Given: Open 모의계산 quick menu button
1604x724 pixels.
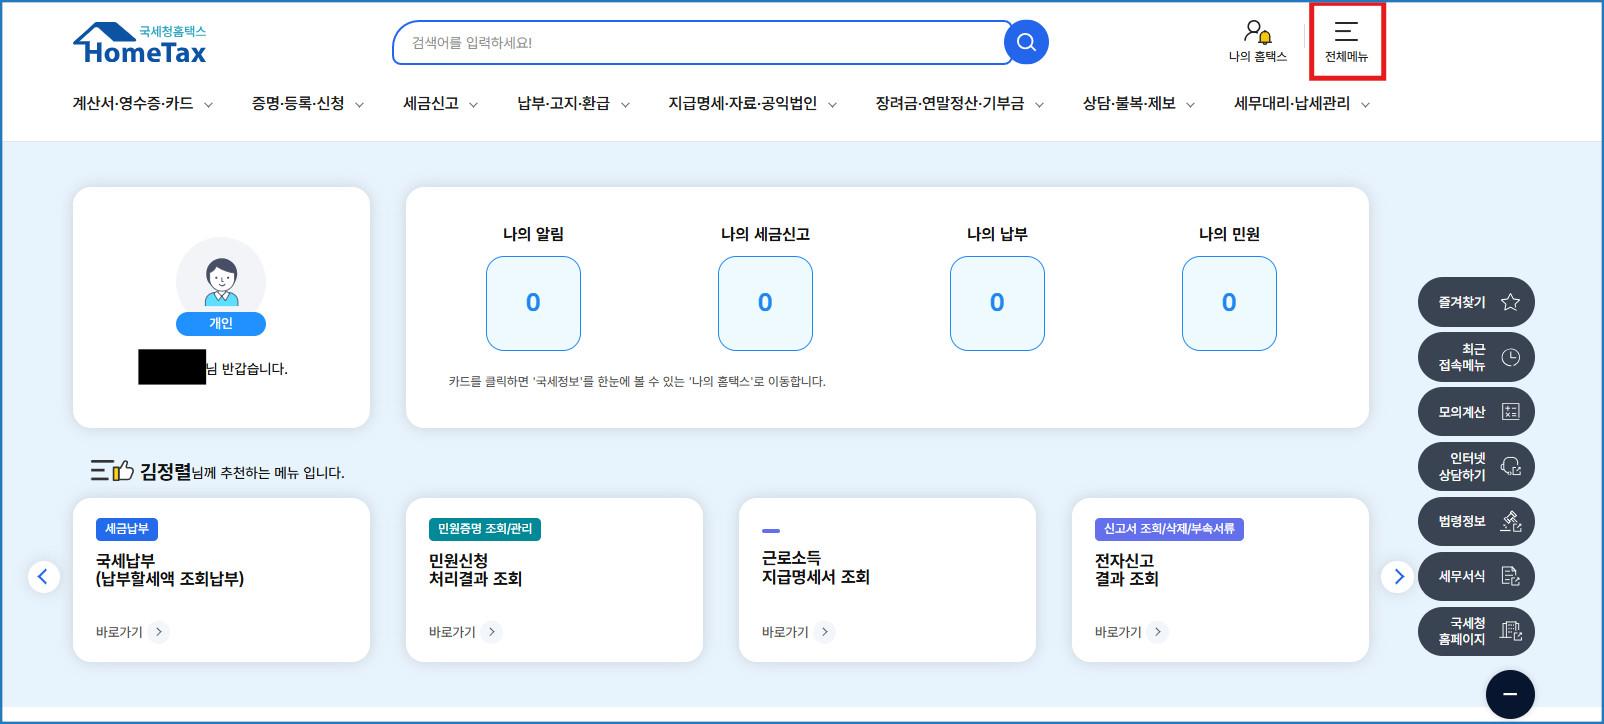Looking at the screenshot, I should coord(1476,412).
